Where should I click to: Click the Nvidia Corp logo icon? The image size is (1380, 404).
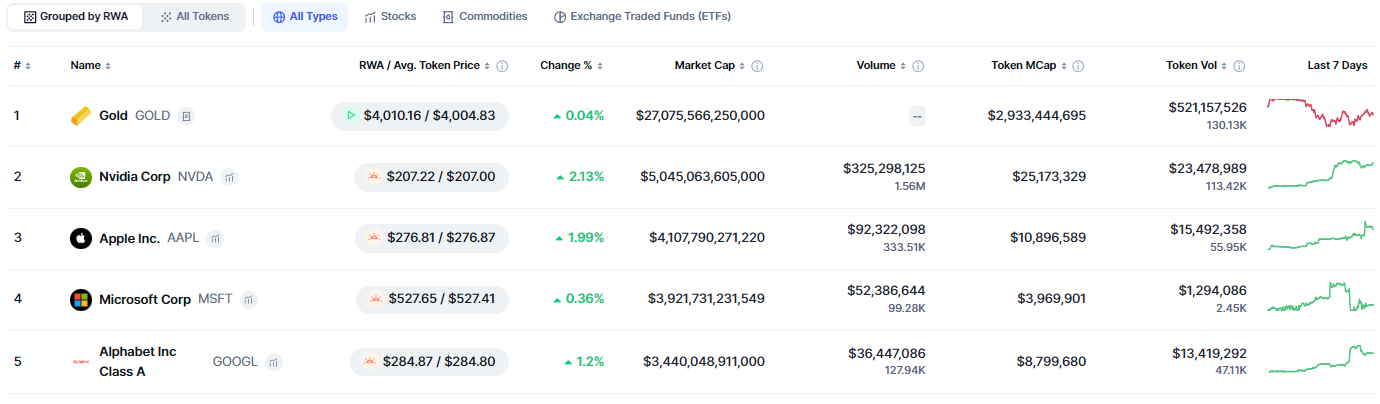[81, 177]
